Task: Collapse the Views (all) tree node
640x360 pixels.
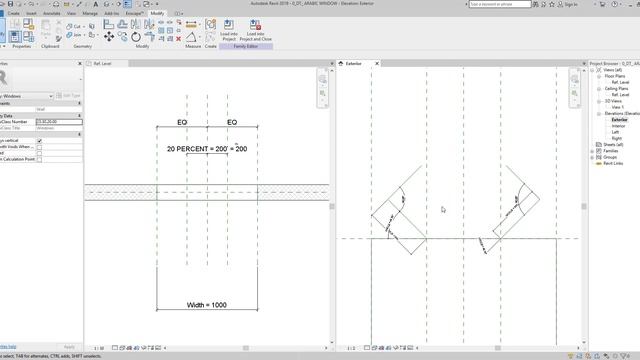Action: point(592,70)
